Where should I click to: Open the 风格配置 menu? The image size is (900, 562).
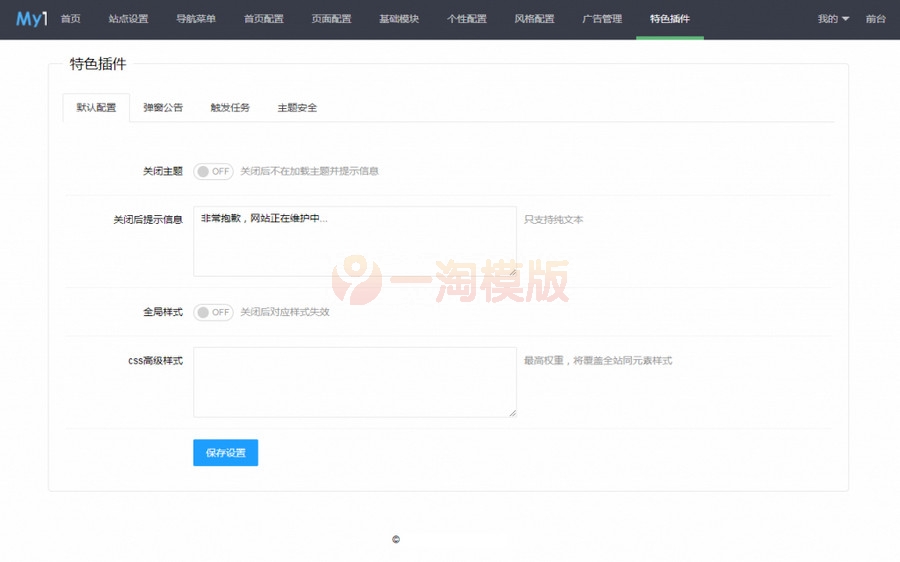point(535,19)
